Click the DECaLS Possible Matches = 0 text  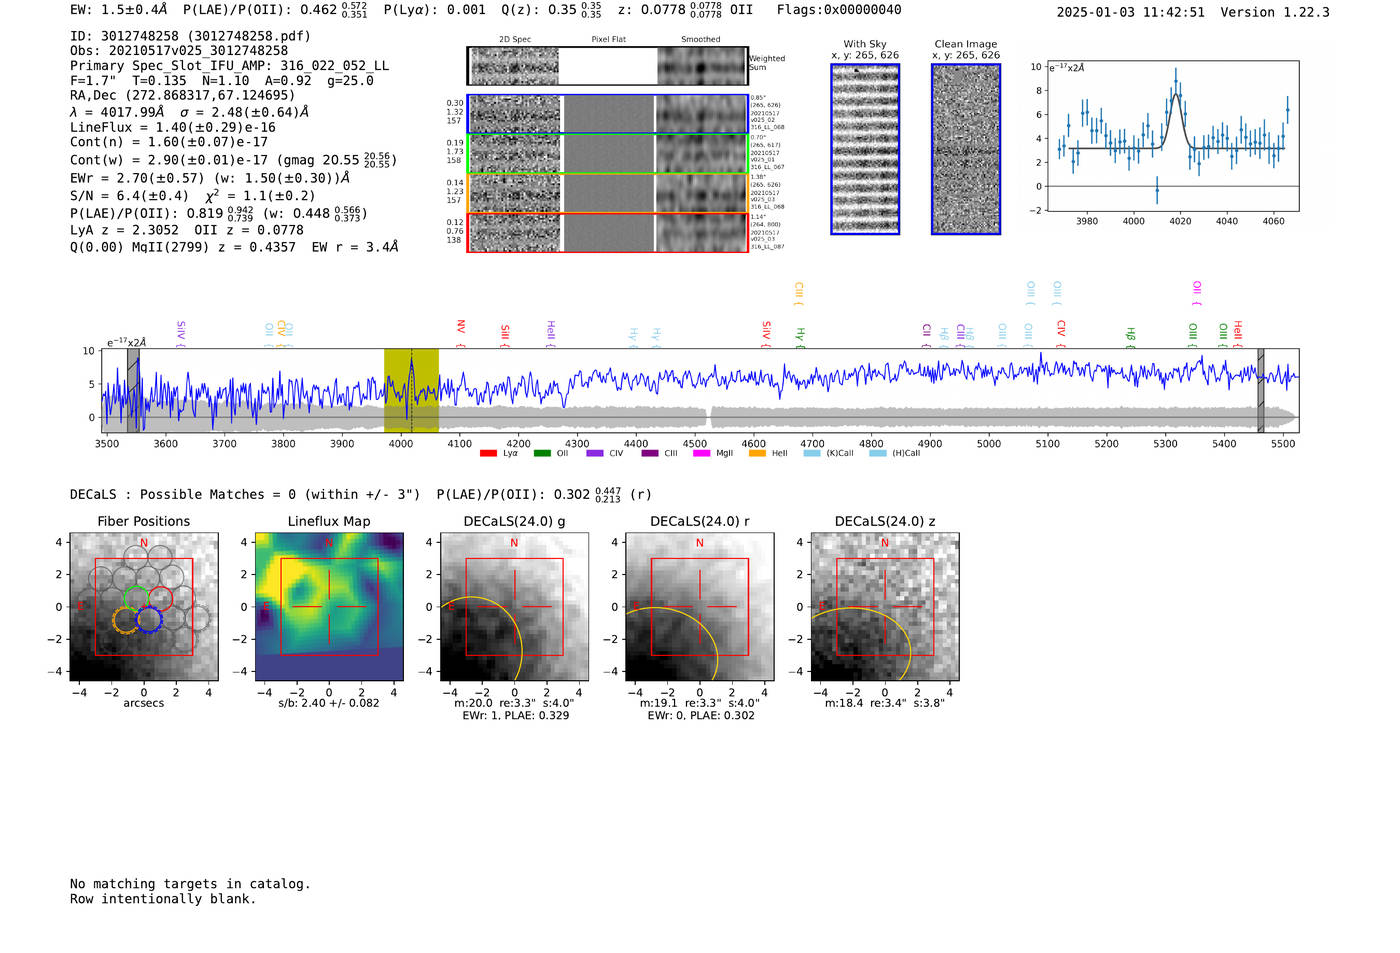pos(245,495)
